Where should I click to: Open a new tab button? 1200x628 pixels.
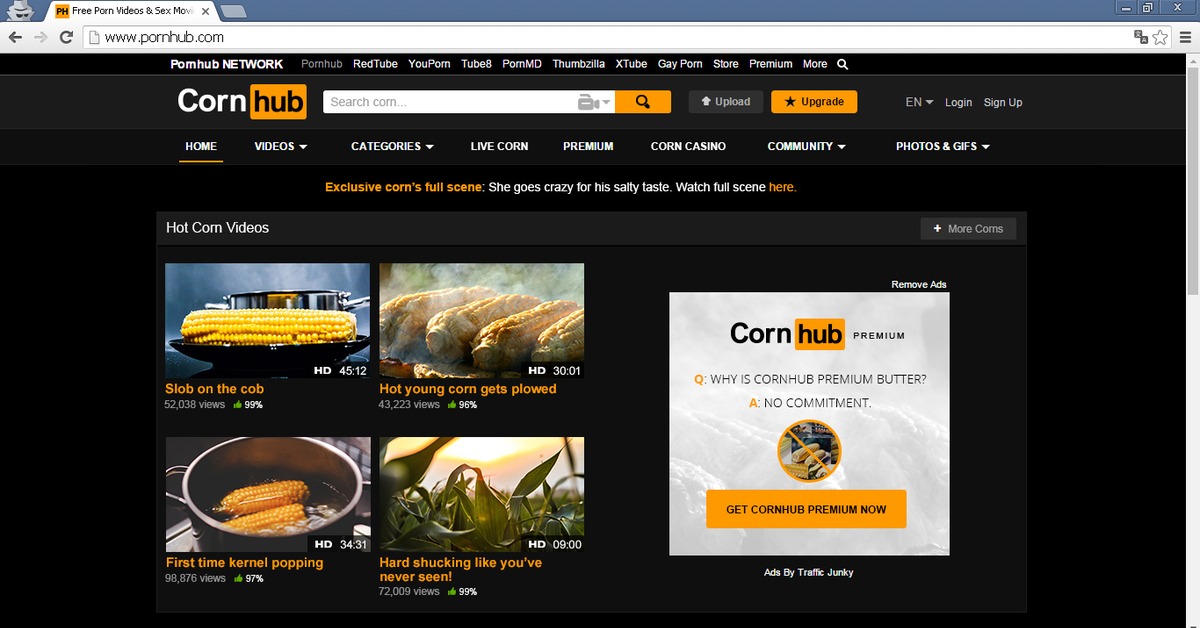(233, 11)
